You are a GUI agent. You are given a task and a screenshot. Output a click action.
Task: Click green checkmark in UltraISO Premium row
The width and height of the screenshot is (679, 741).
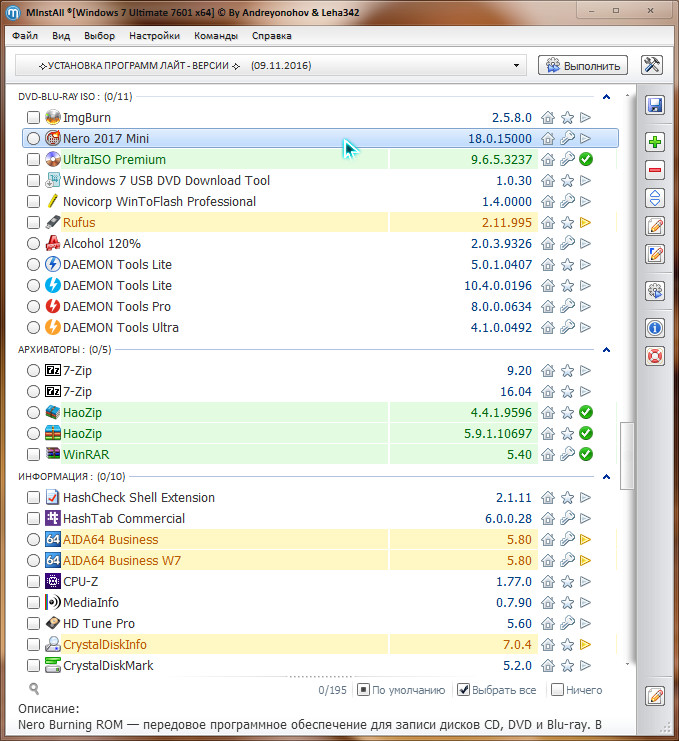586,159
